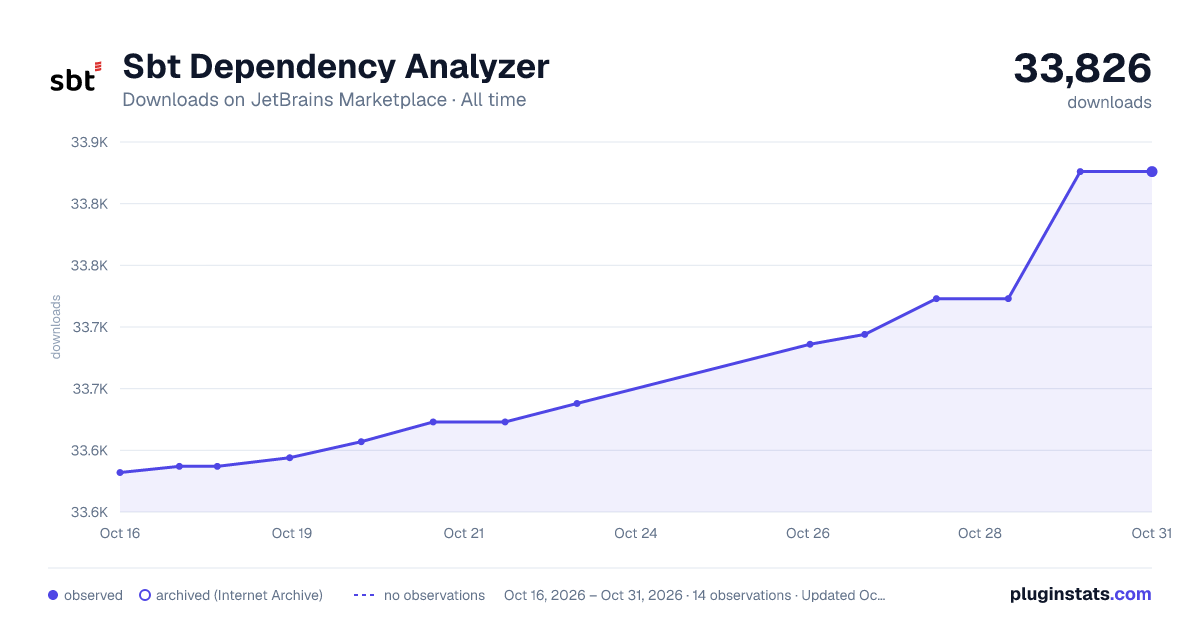This screenshot has width=1200, height=630.
Task: Click the Oct 24 axis label
Action: (636, 533)
